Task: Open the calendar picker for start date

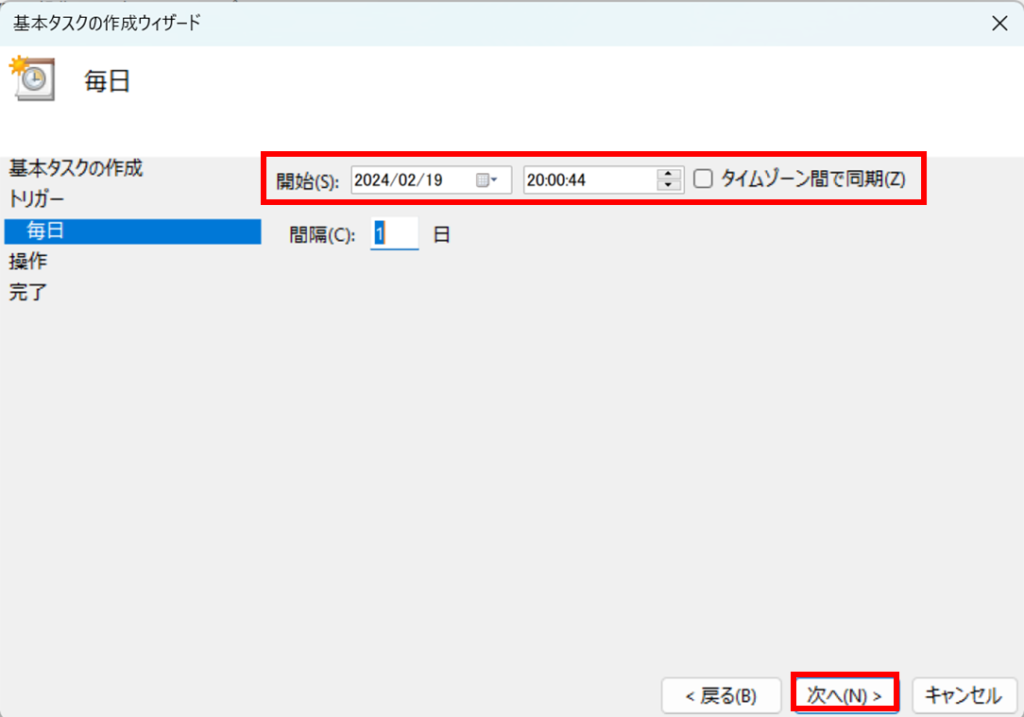Action: coord(486,180)
